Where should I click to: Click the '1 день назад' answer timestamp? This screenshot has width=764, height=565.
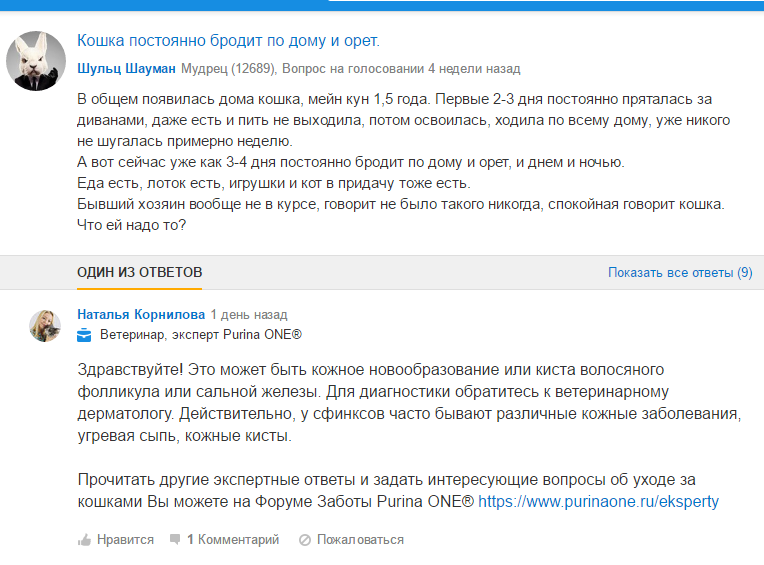(x=248, y=313)
